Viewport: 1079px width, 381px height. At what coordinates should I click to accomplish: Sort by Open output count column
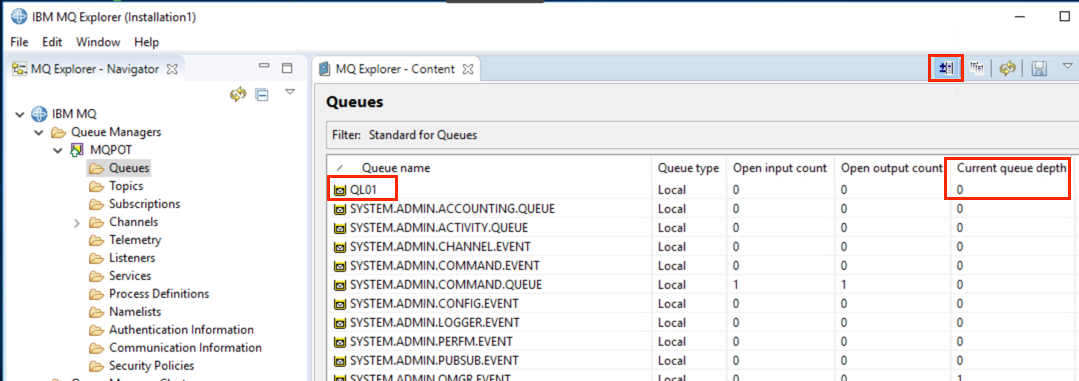892,168
